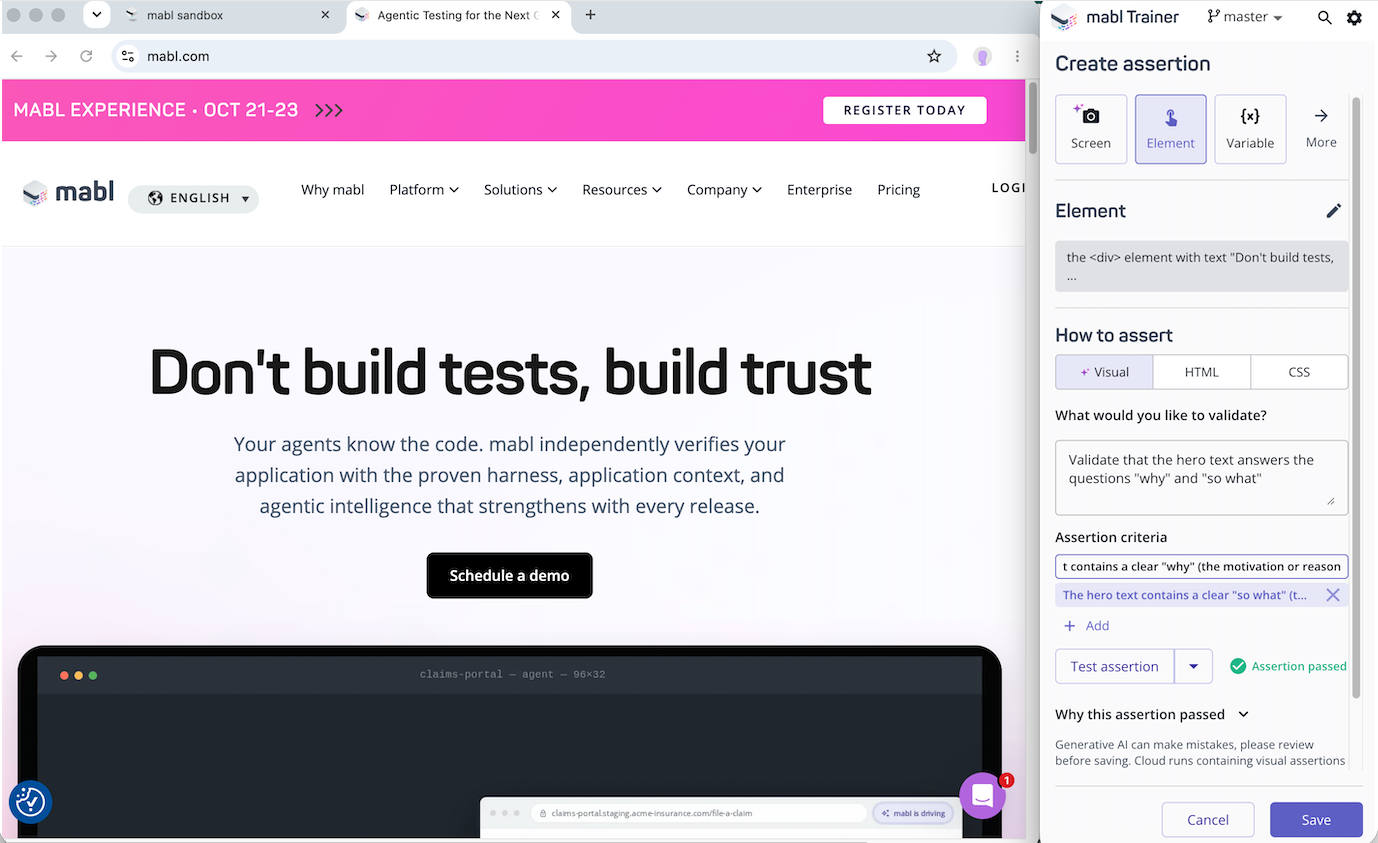Close the mabl sandbox tab
This screenshot has width=1378, height=843.
325,16
